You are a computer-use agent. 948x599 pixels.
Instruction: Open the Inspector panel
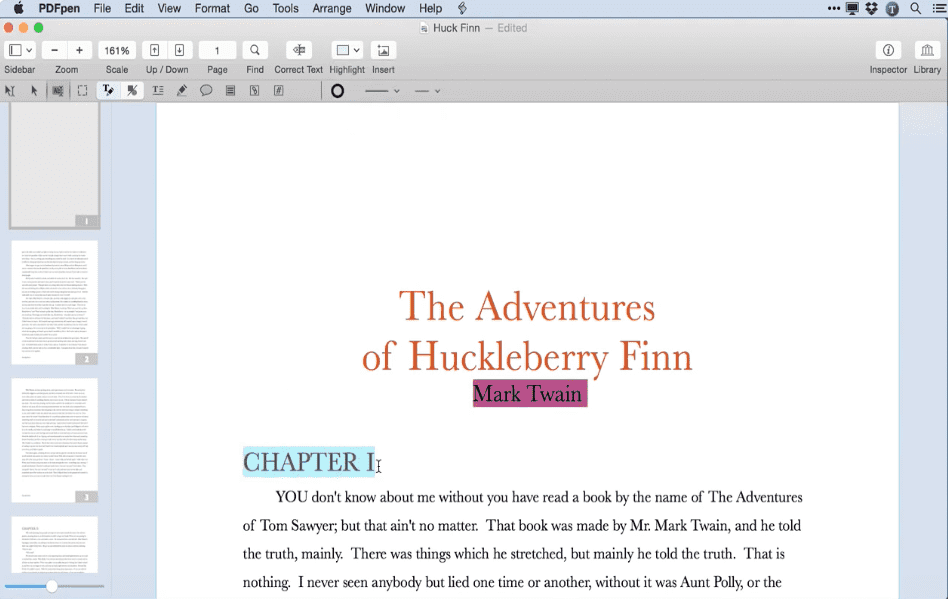[888, 50]
